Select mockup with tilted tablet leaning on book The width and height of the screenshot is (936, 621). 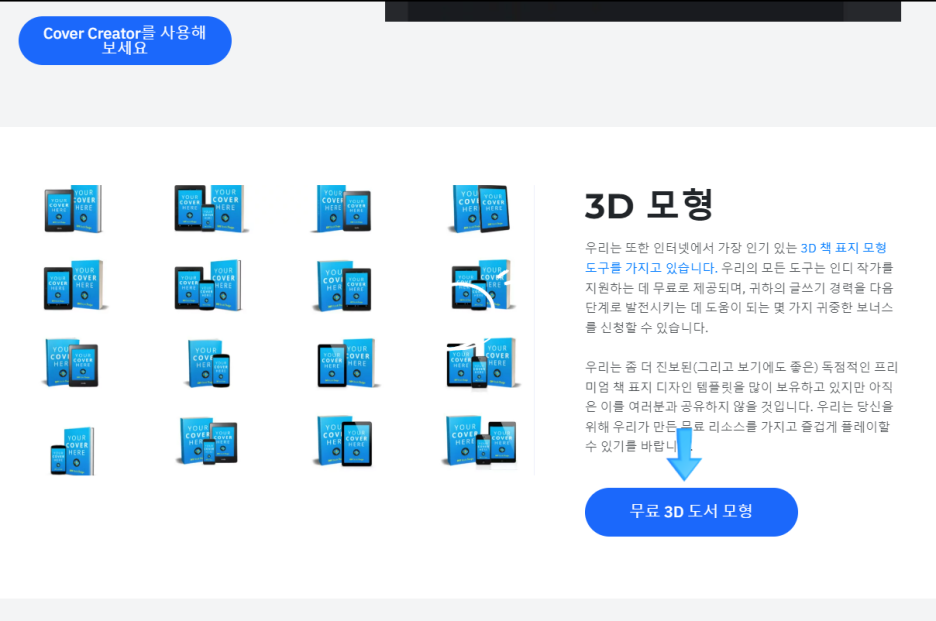coord(481,208)
